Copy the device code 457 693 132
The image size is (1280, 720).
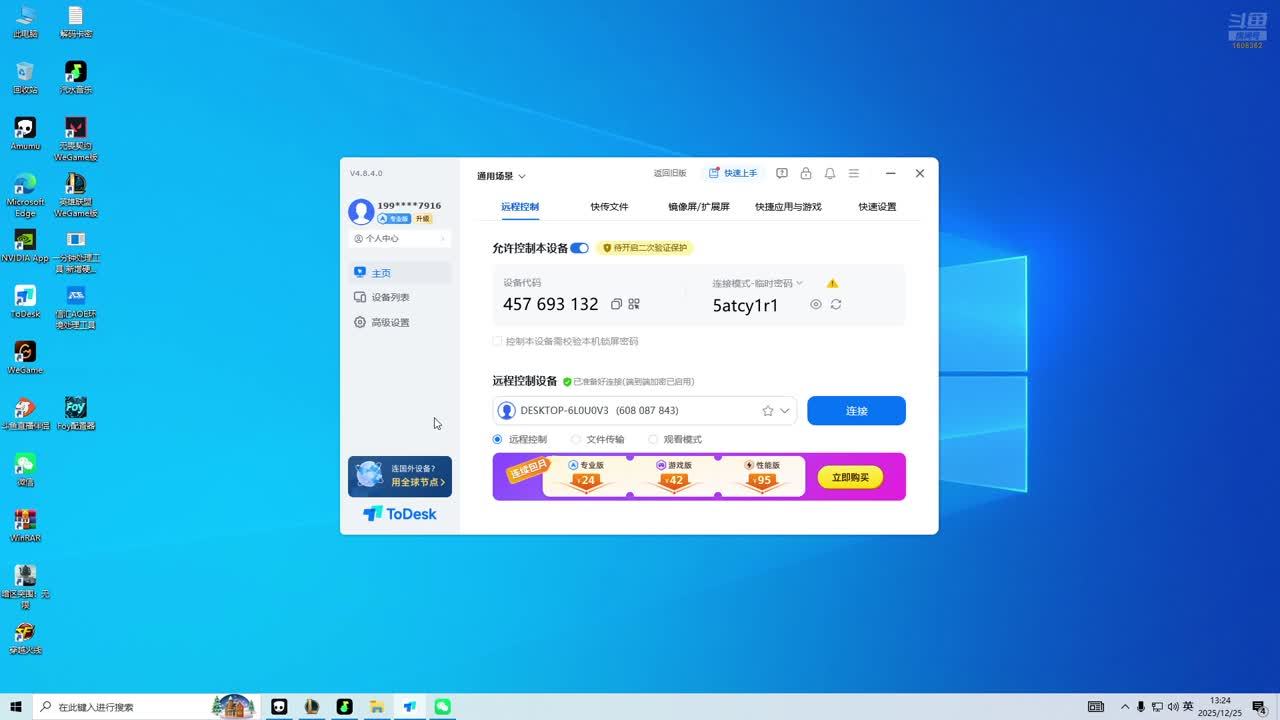tap(616, 304)
